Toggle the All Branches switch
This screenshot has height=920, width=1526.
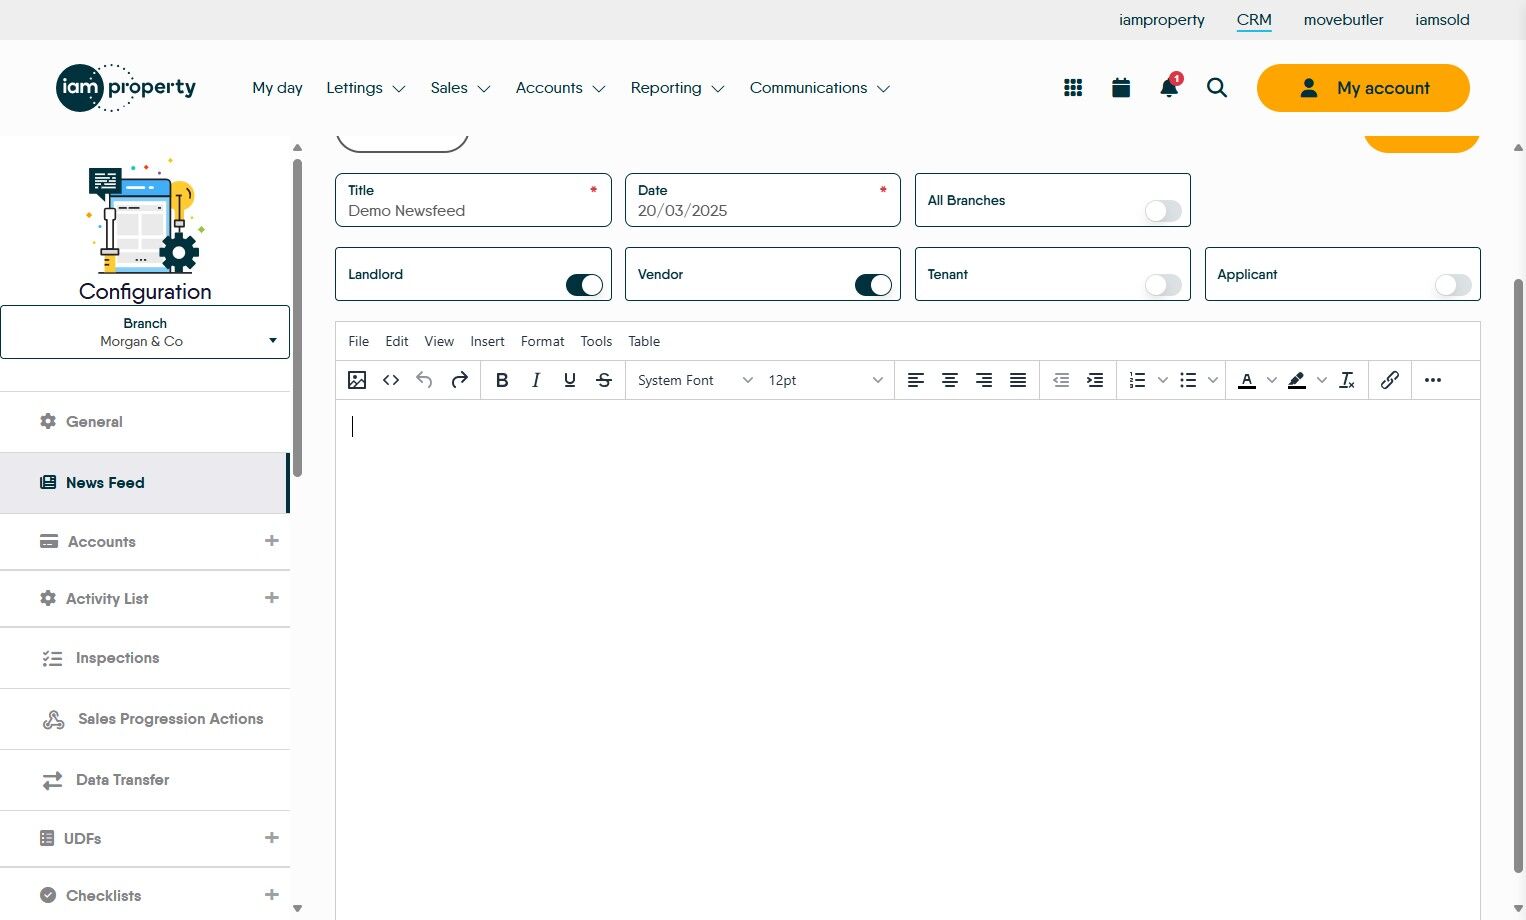pyautogui.click(x=1163, y=211)
